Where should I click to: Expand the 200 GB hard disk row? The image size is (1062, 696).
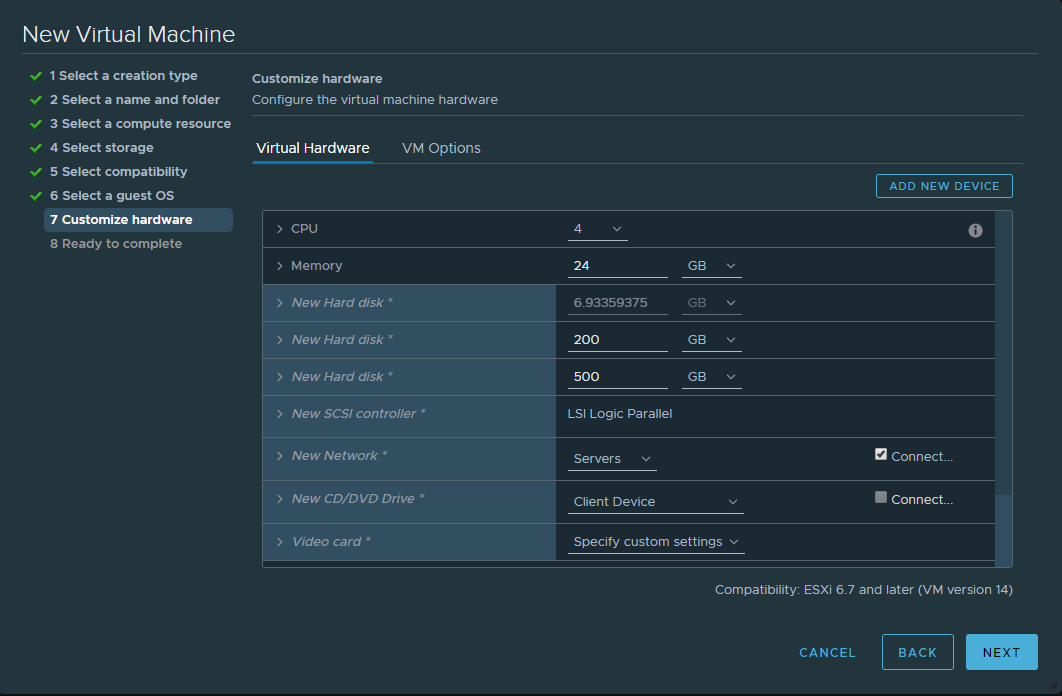click(x=280, y=340)
